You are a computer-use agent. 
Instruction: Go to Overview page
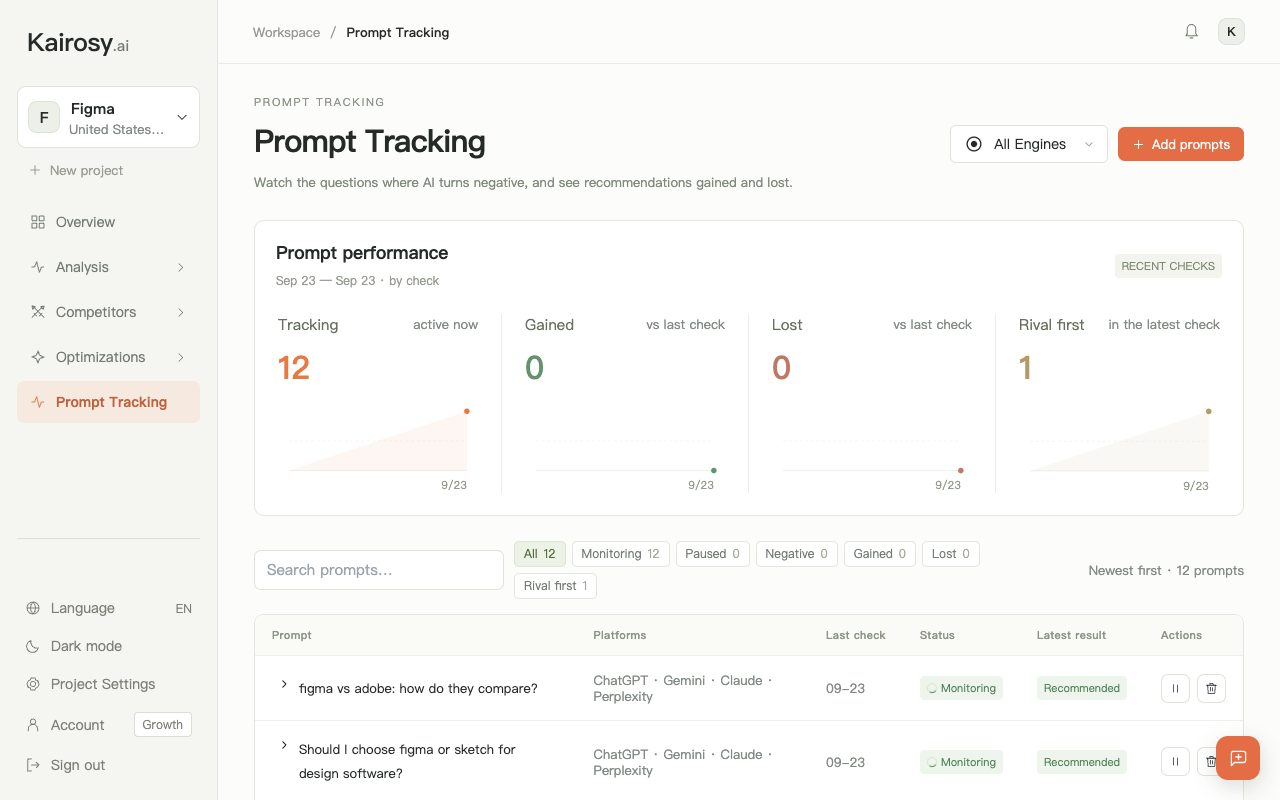pos(108,222)
